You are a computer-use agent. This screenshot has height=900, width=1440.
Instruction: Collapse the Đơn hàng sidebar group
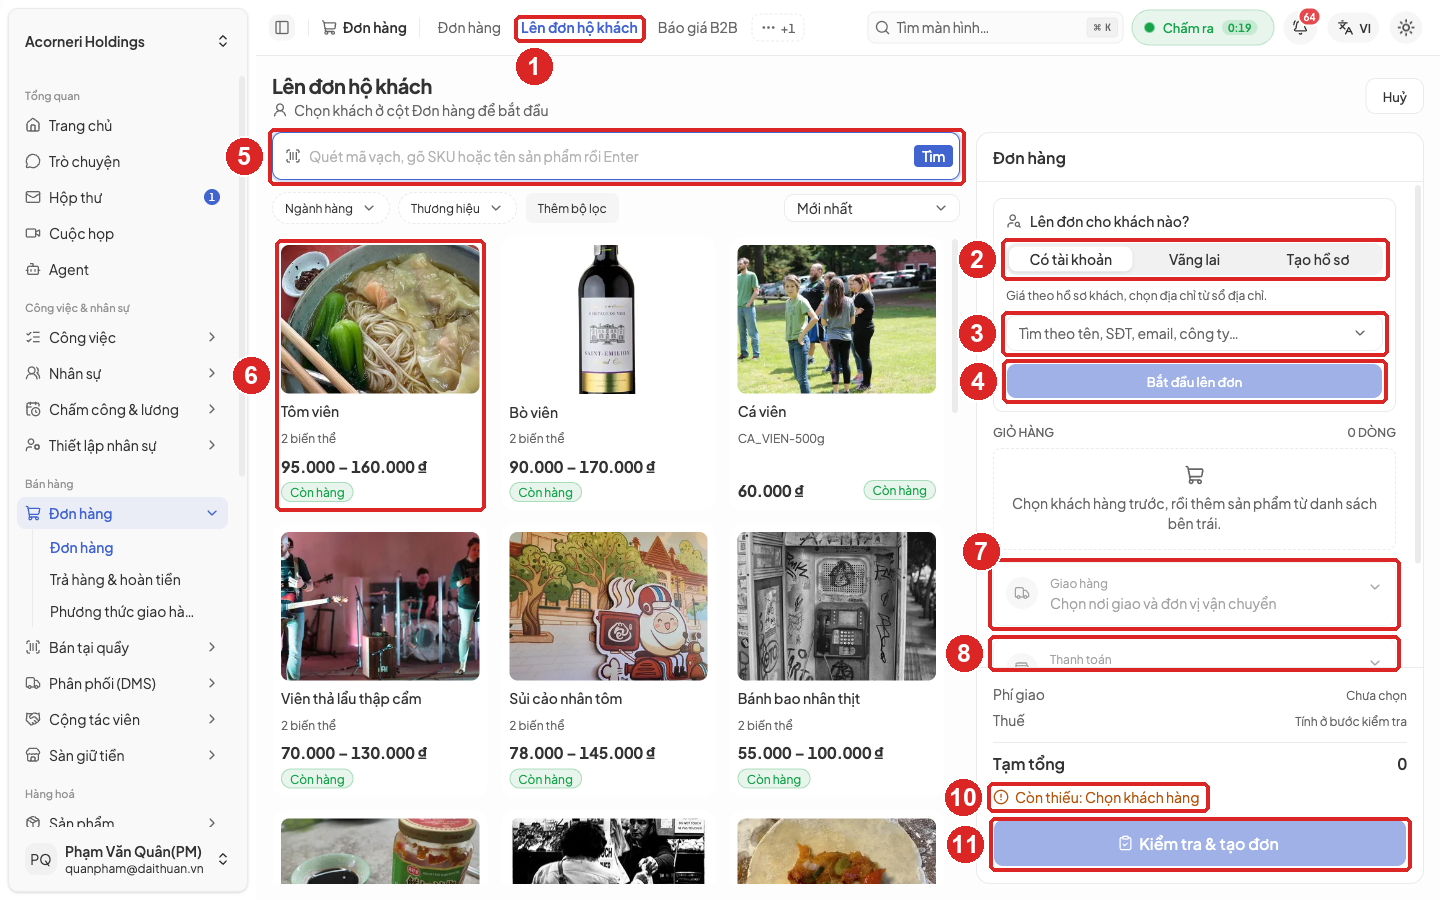(122, 514)
